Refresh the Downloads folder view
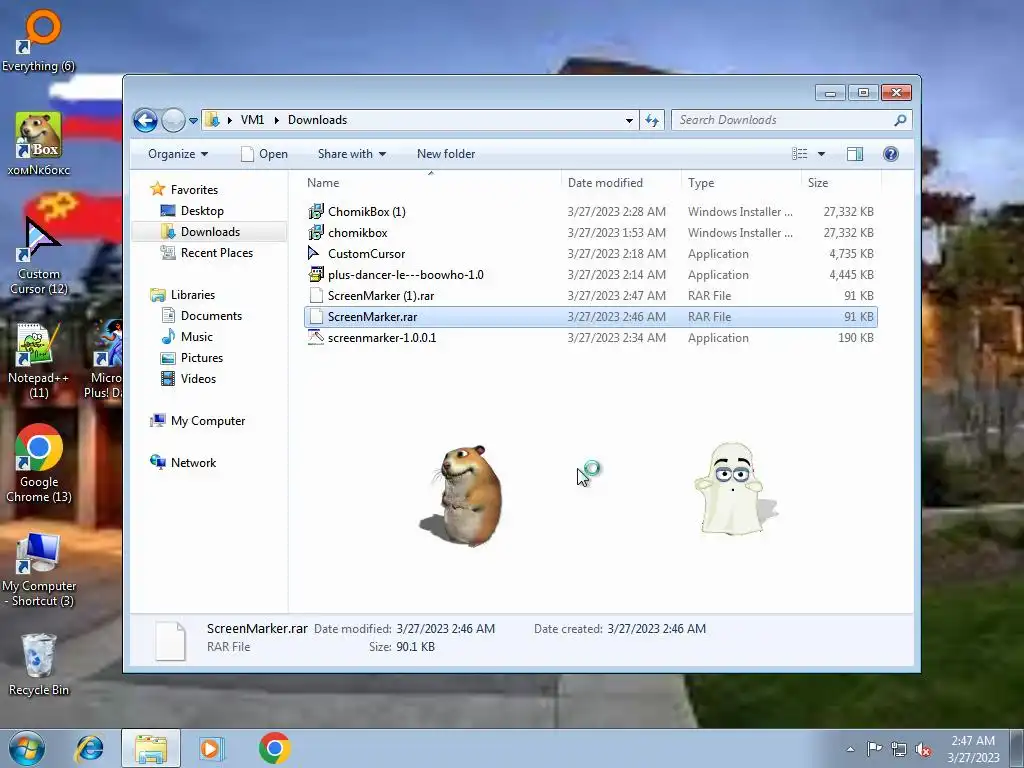Viewport: 1024px width, 768px height. click(x=652, y=120)
